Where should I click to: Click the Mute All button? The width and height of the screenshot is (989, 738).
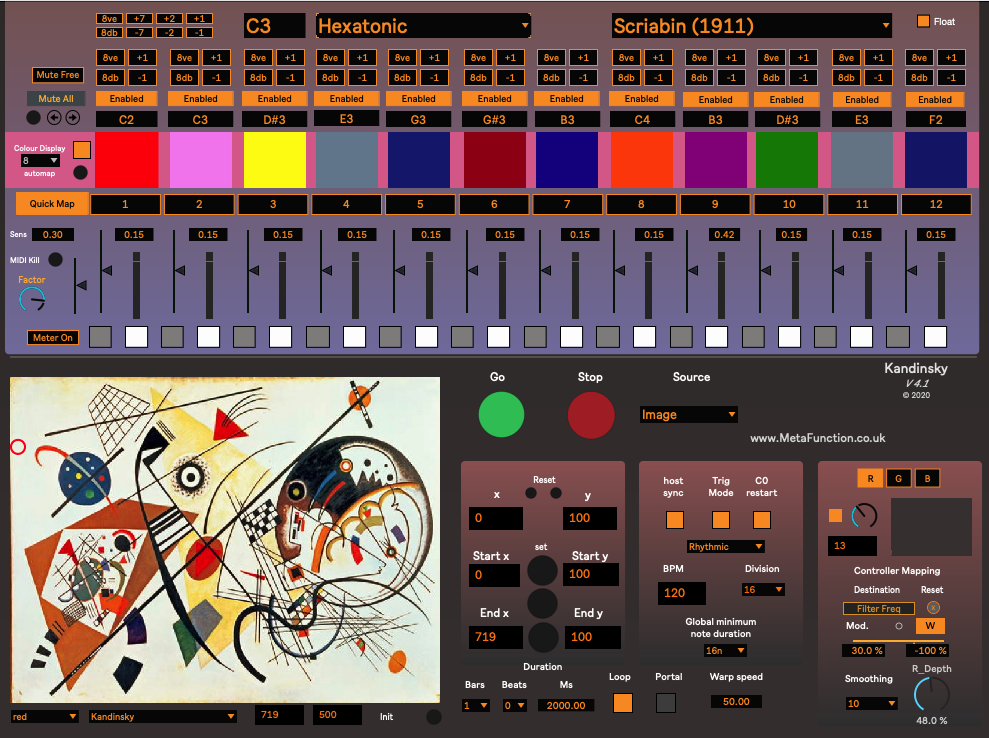tap(56, 98)
